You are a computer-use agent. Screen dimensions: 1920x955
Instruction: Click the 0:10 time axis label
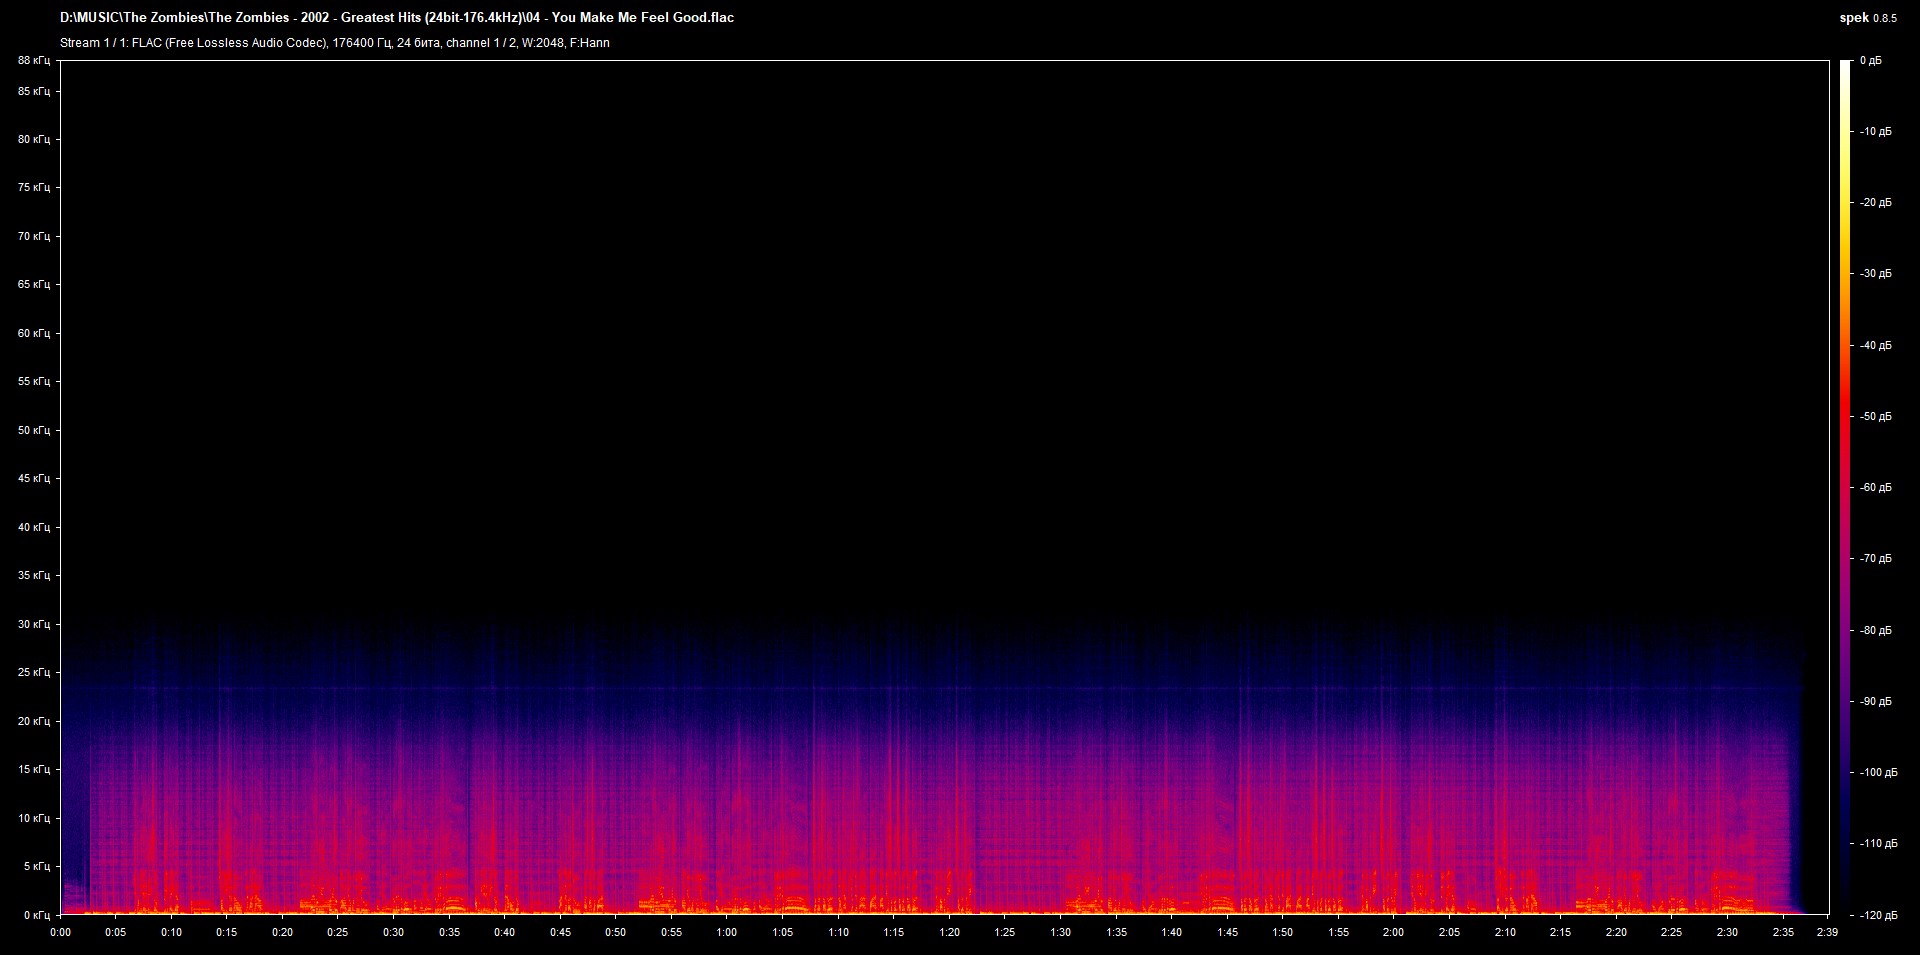click(171, 932)
